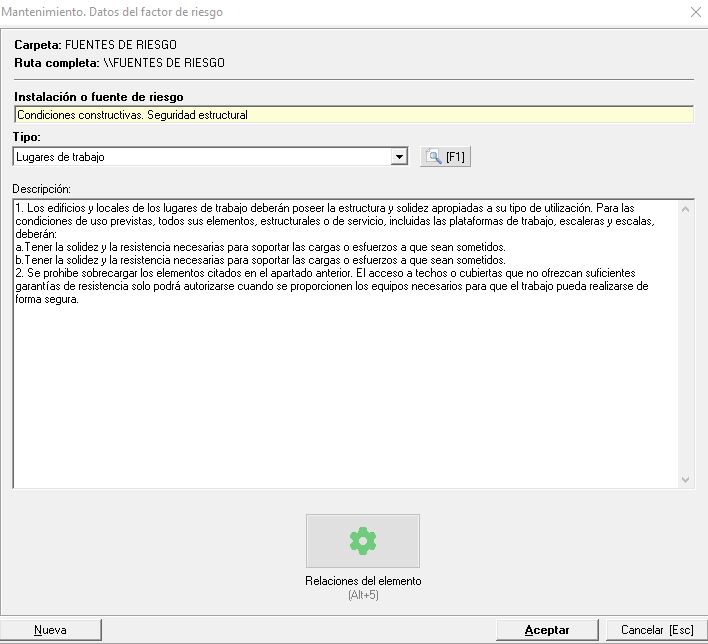Click Cancelar [Esc] to discard changes
This screenshot has height=644, width=708.
(656, 630)
